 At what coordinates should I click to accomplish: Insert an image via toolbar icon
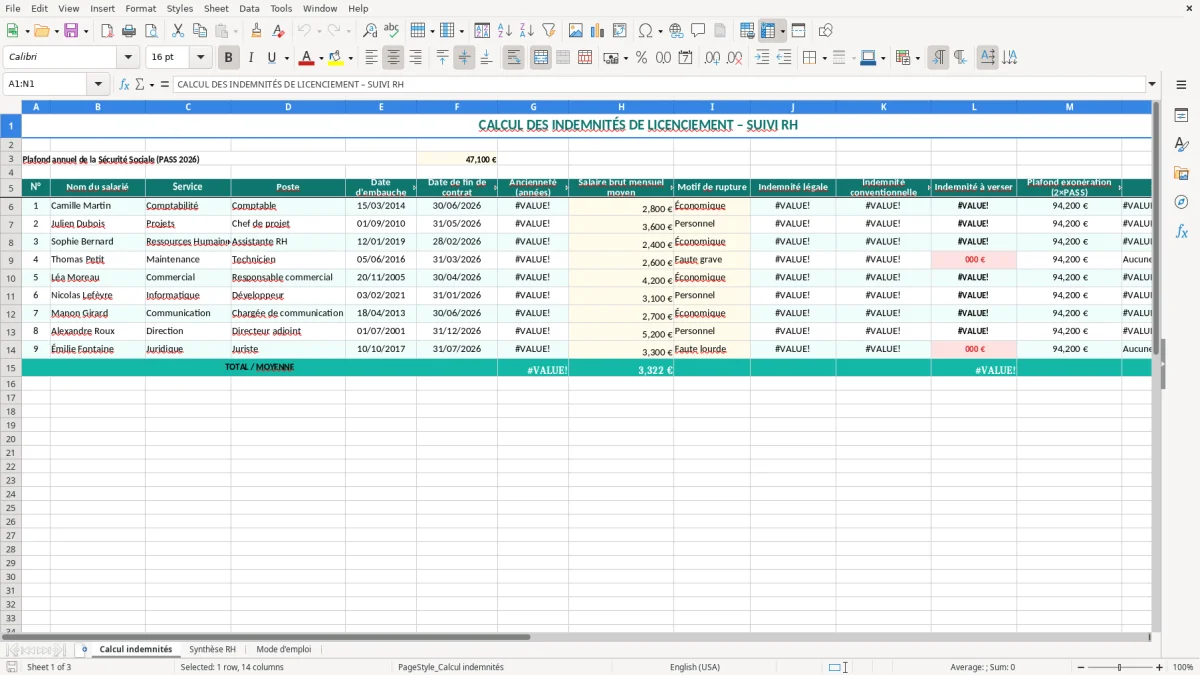tap(576, 31)
